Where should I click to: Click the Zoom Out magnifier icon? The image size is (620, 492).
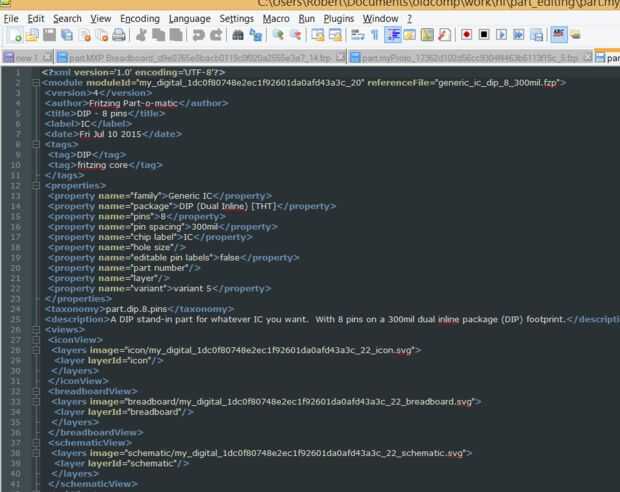295,35
